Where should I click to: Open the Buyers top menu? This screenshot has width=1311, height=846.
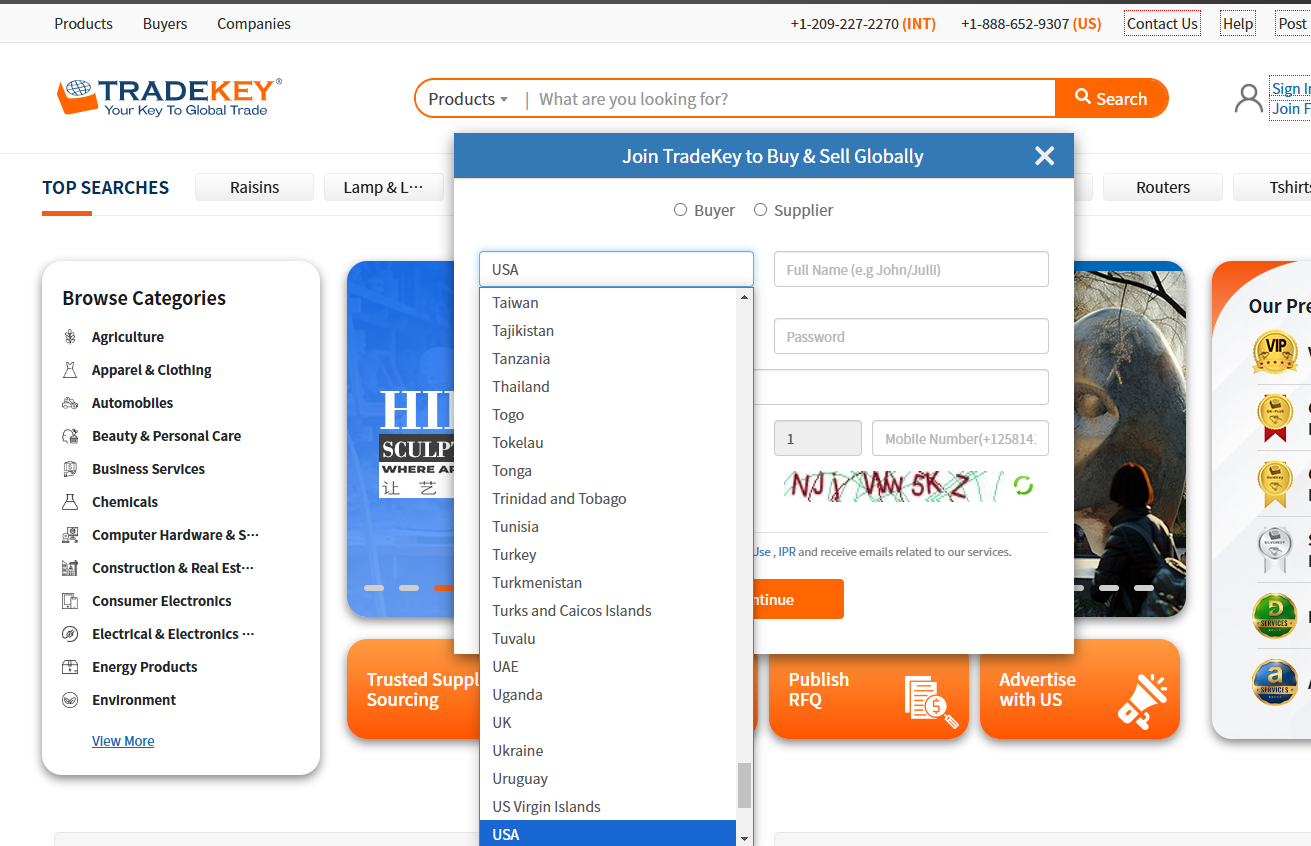[x=165, y=23]
